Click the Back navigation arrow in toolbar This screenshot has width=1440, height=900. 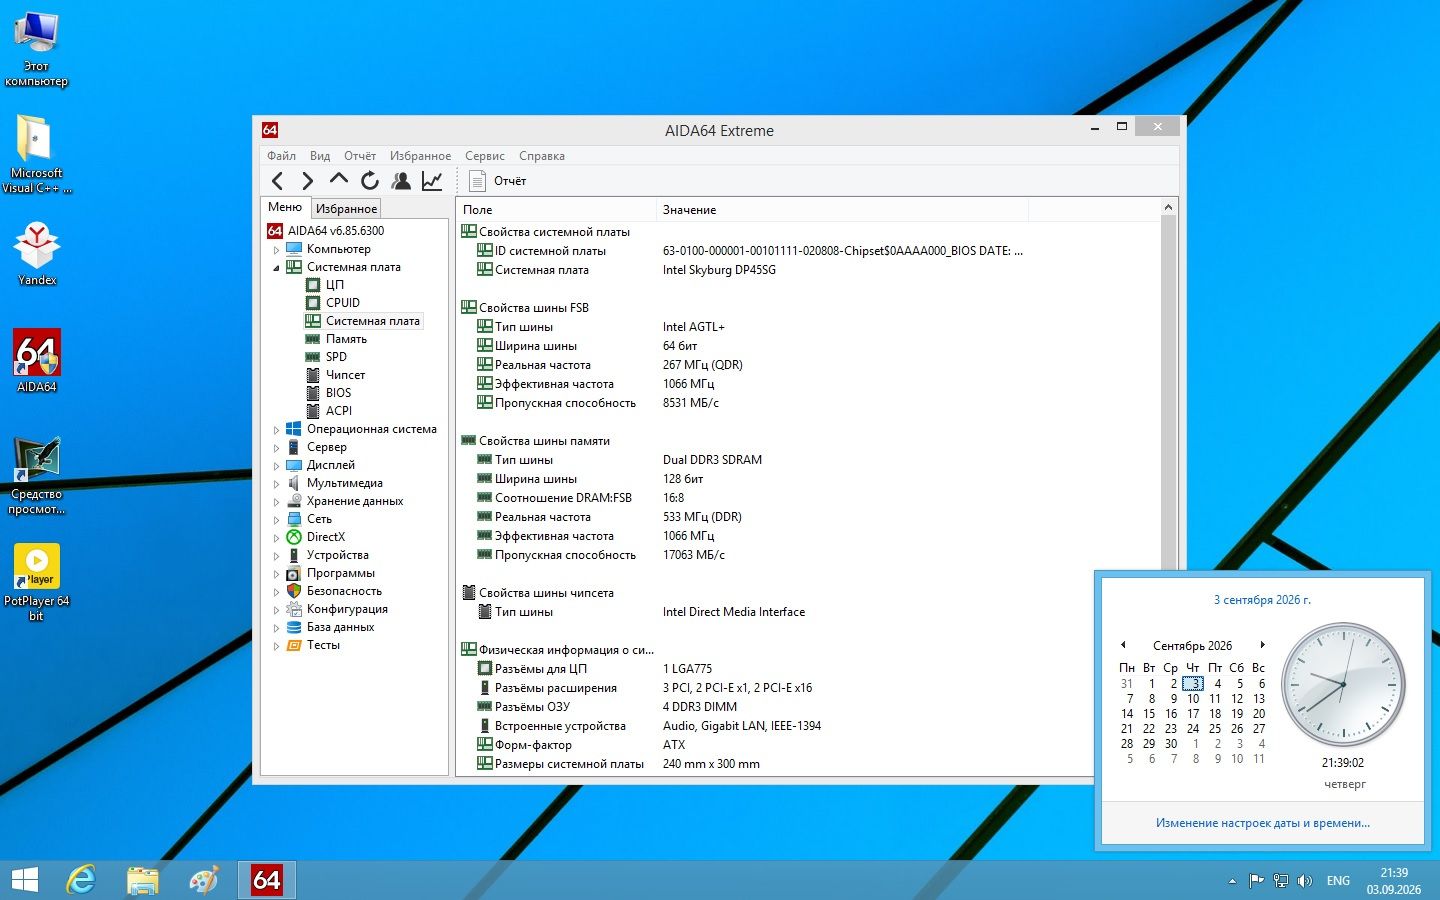point(278,181)
